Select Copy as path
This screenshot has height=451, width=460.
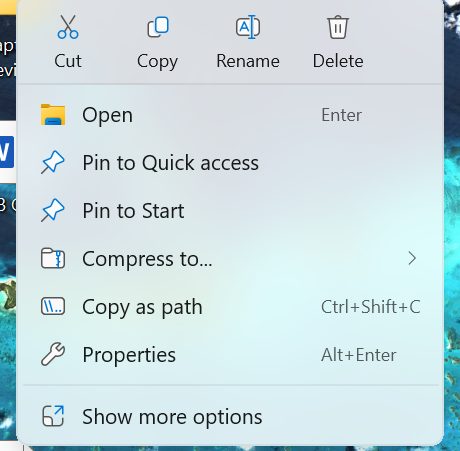coord(230,307)
